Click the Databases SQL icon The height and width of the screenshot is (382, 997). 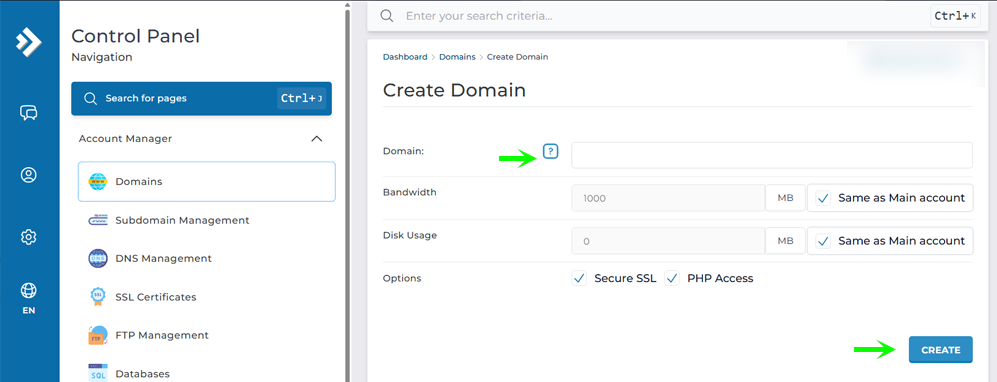tap(98, 373)
